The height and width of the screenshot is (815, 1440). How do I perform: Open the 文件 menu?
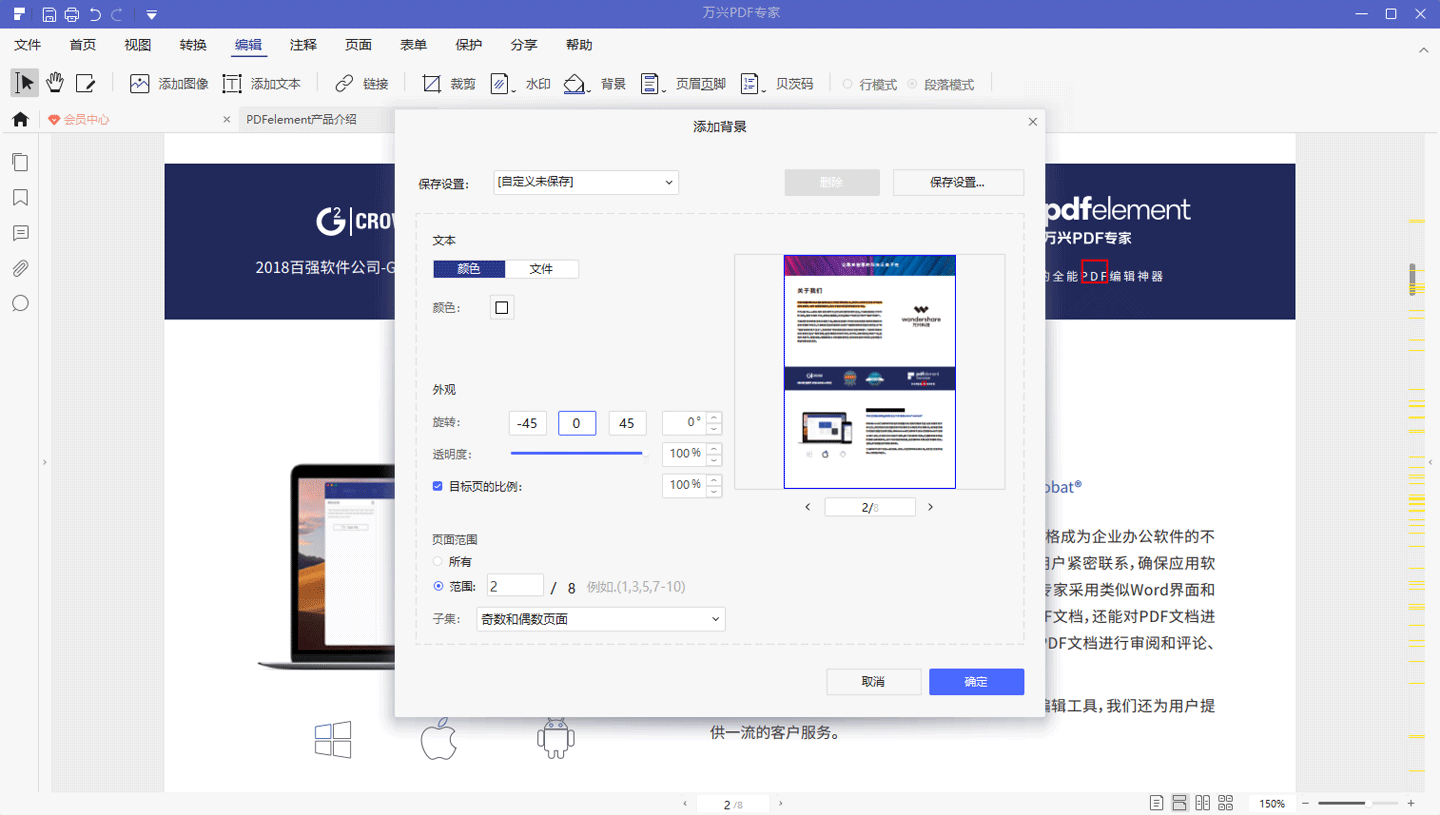(28, 45)
